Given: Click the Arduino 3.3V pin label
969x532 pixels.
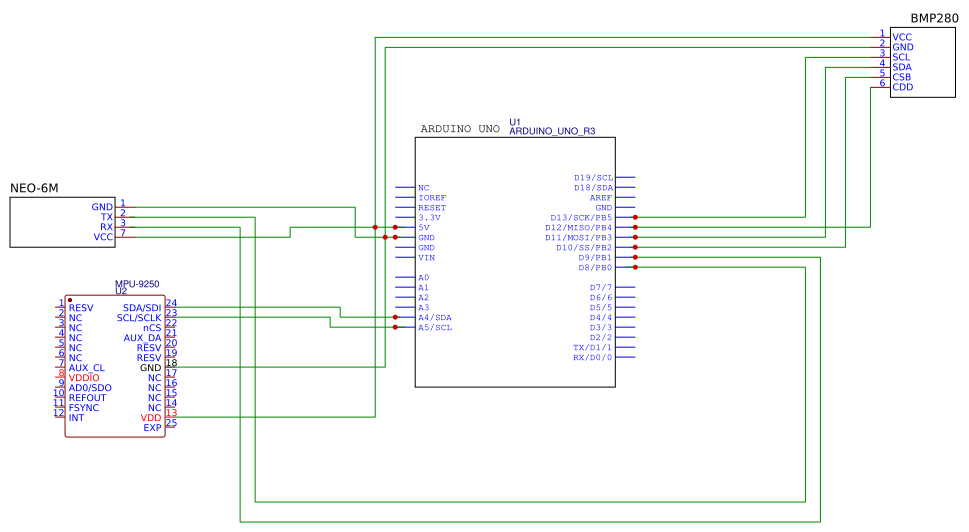Looking at the screenshot, I should coord(429,217).
